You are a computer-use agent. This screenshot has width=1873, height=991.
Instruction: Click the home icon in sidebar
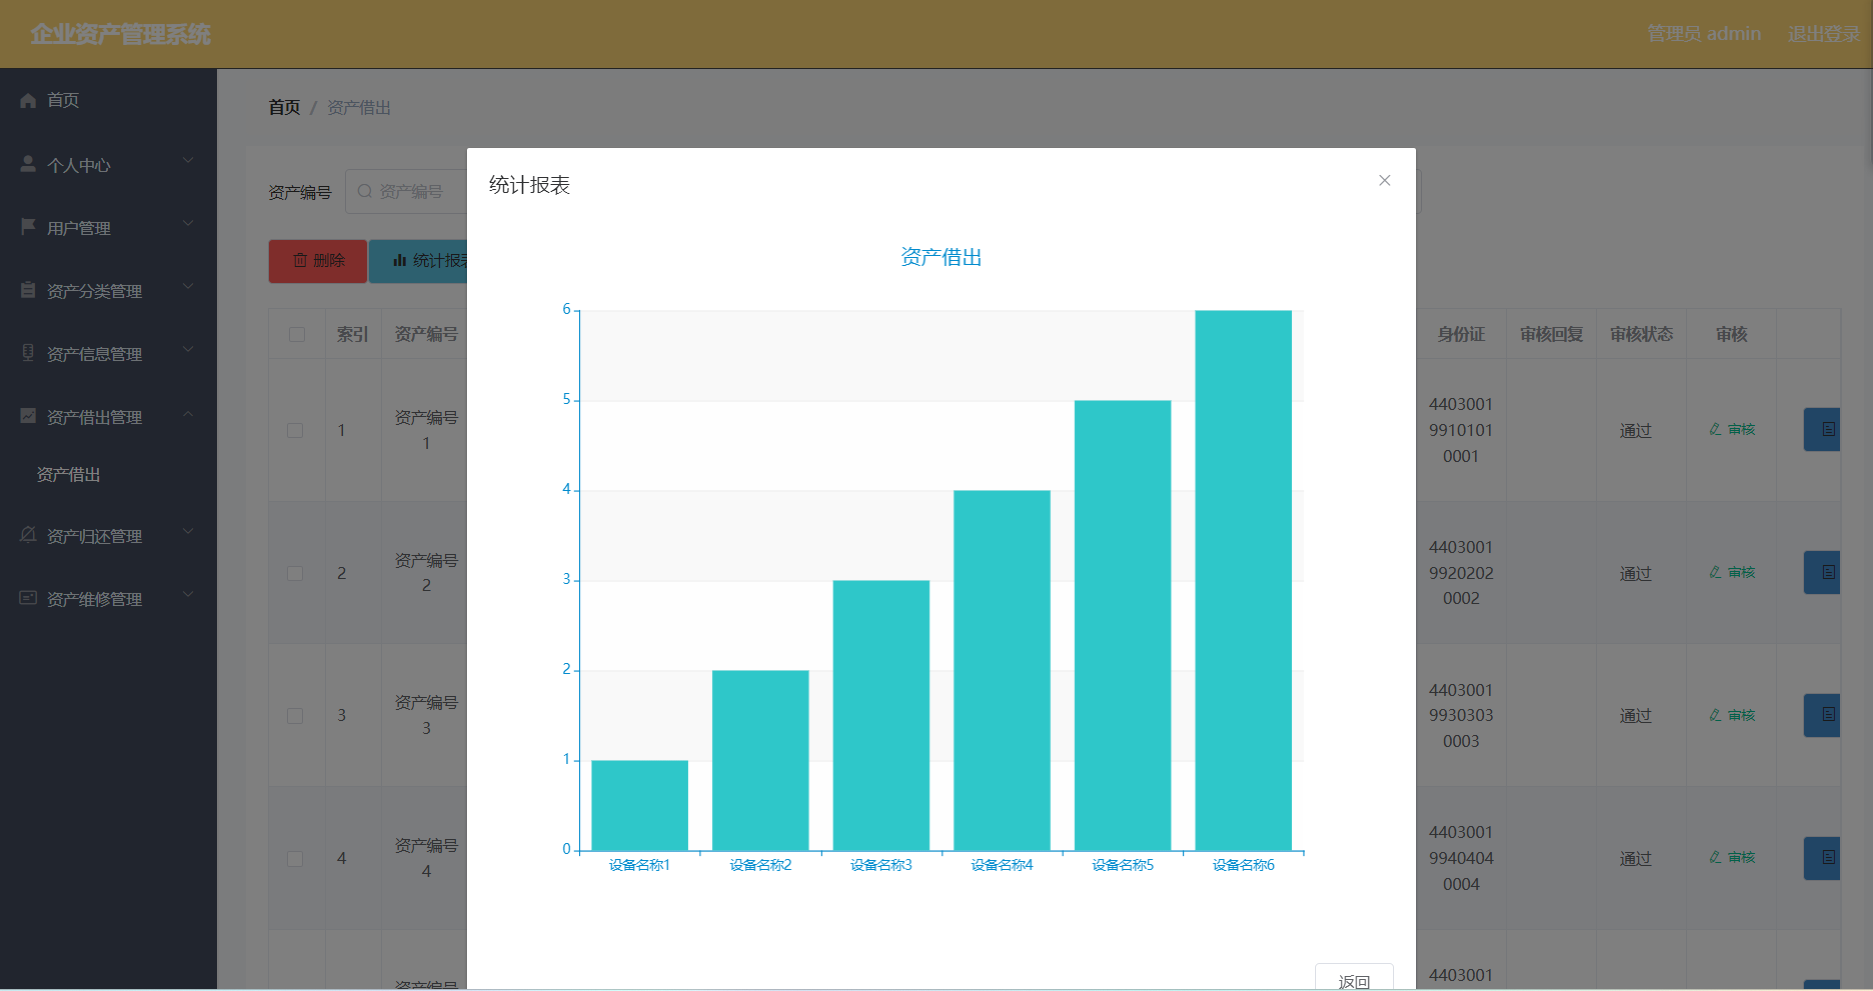[28, 100]
